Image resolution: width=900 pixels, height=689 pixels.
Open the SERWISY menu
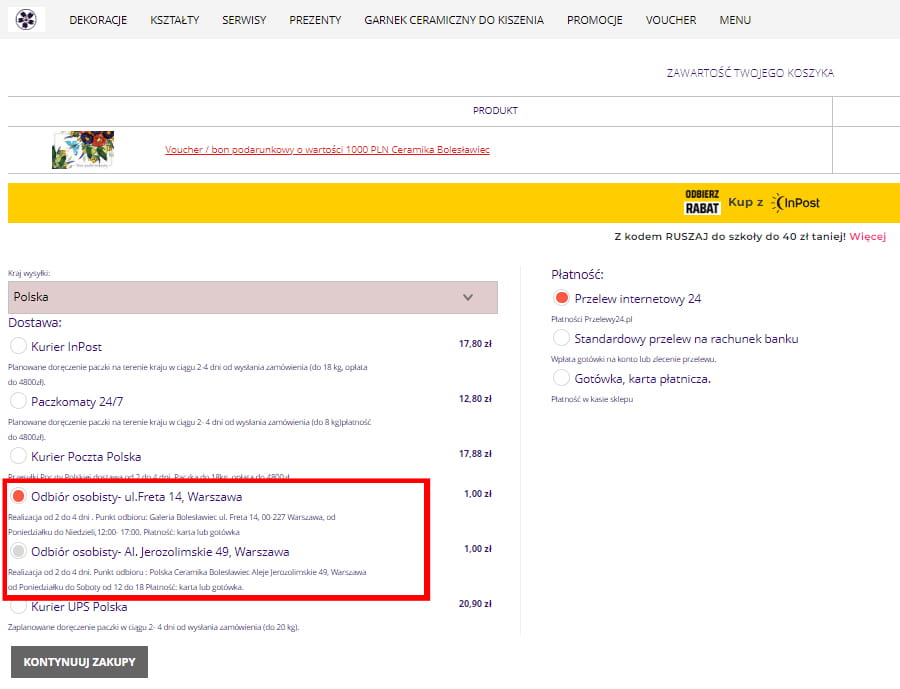(x=244, y=20)
